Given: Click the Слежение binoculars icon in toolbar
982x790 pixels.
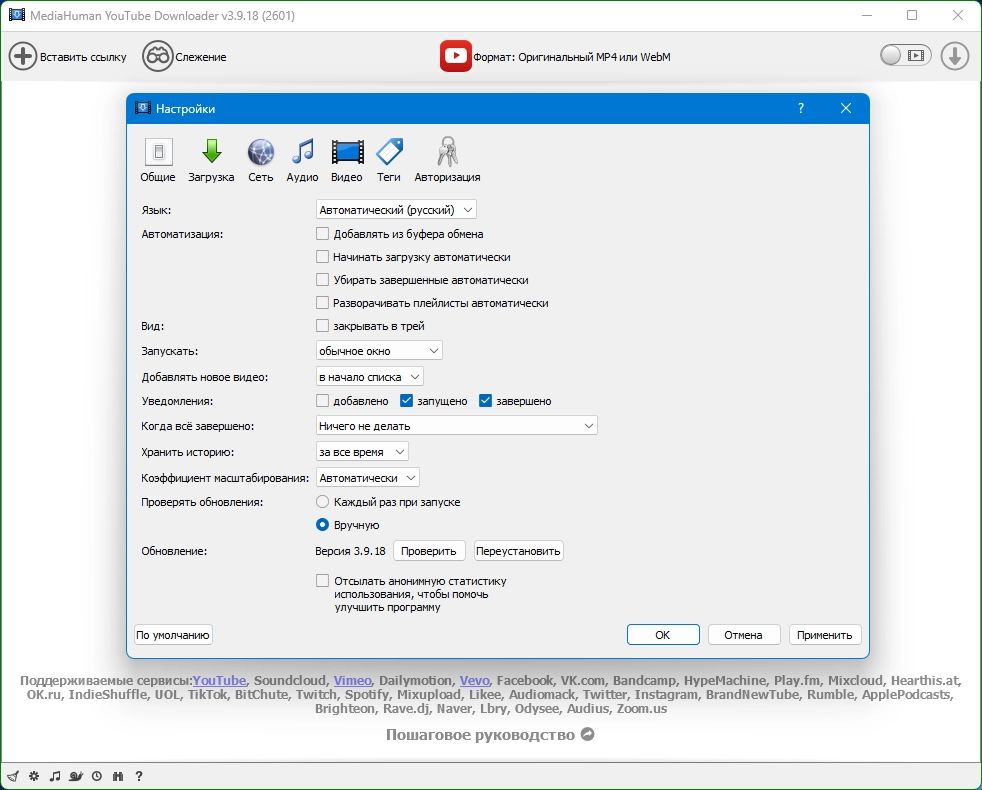Looking at the screenshot, I should point(157,56).
